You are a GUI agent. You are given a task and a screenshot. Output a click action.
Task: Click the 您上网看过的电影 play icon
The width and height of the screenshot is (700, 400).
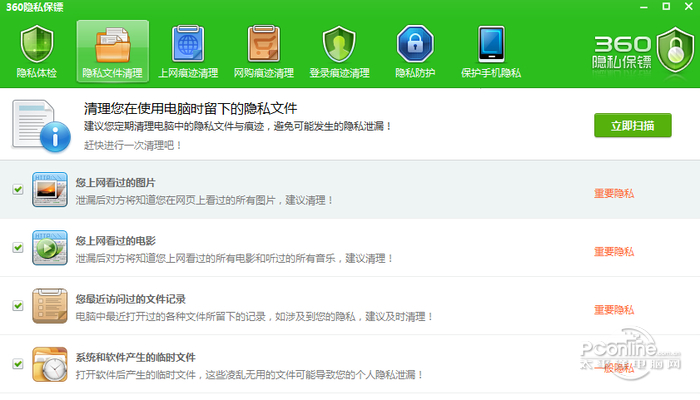(50, 247)
